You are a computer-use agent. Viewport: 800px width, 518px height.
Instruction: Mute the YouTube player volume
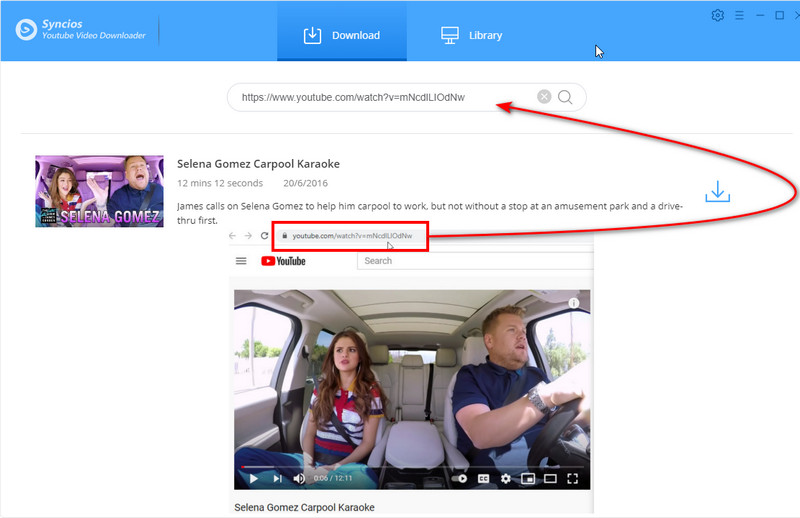click(299, 478)
